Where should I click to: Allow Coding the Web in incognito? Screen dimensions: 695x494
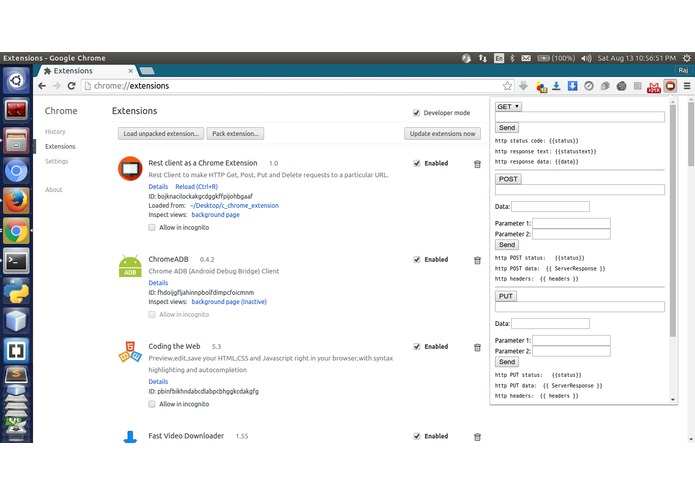[x=152, y=404]
